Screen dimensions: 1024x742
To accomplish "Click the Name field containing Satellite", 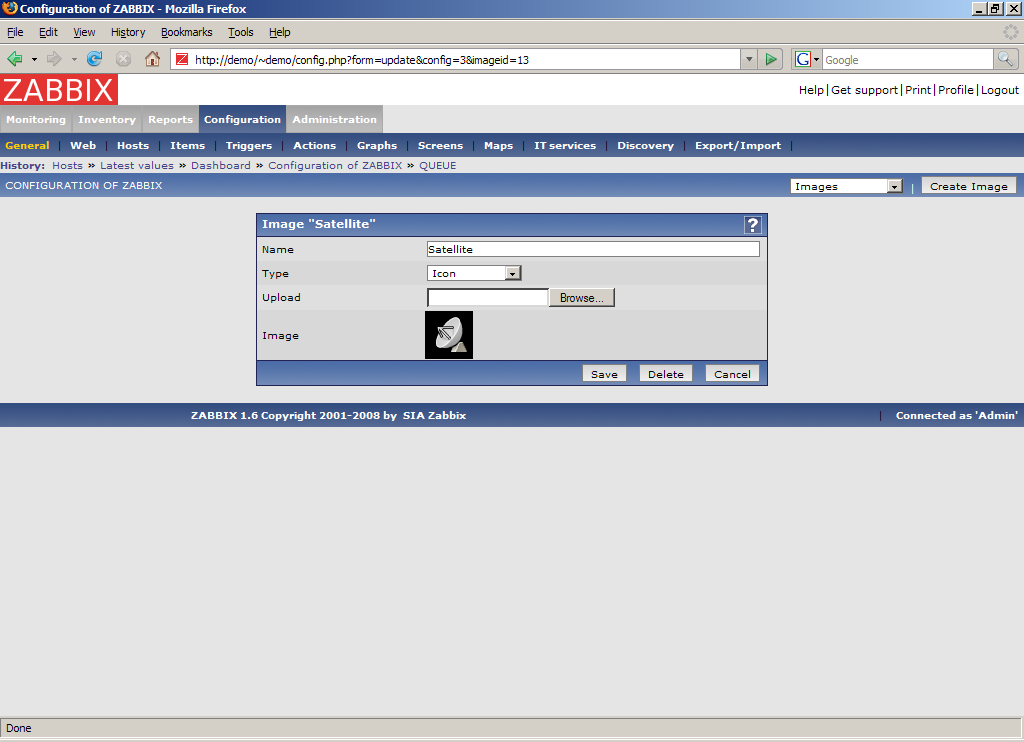I will 593,249.
